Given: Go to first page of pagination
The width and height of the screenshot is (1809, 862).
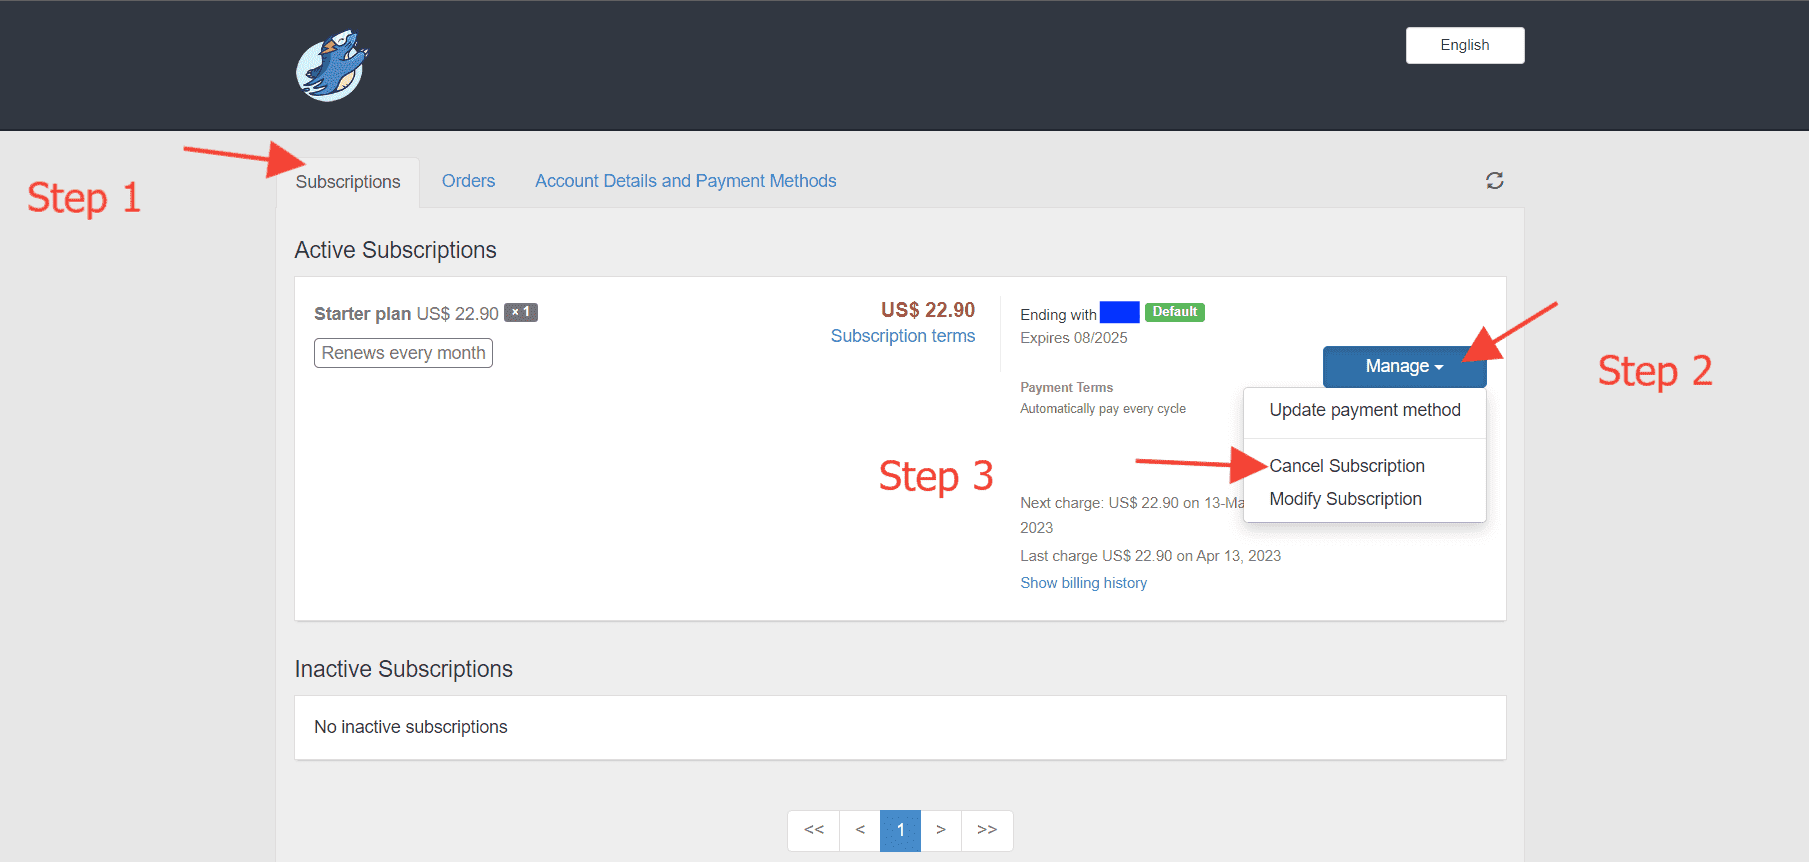Looking at the screenshot, I should 814,830.
